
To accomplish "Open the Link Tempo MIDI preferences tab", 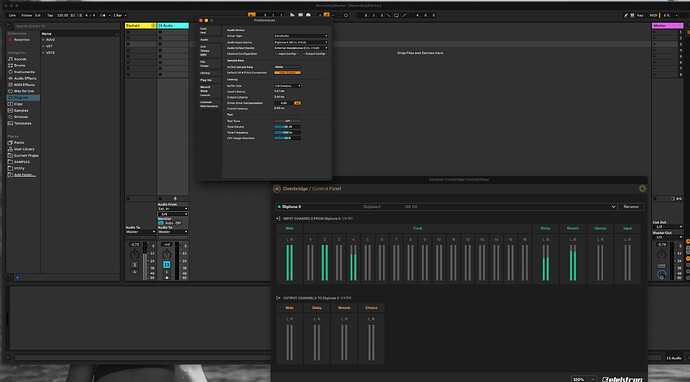I will [x=209, y=51].
